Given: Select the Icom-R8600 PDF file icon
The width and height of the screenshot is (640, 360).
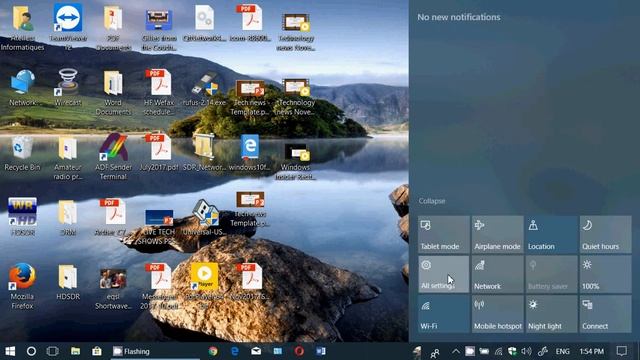Looking at the screenshot, I should tap(250, 24).
